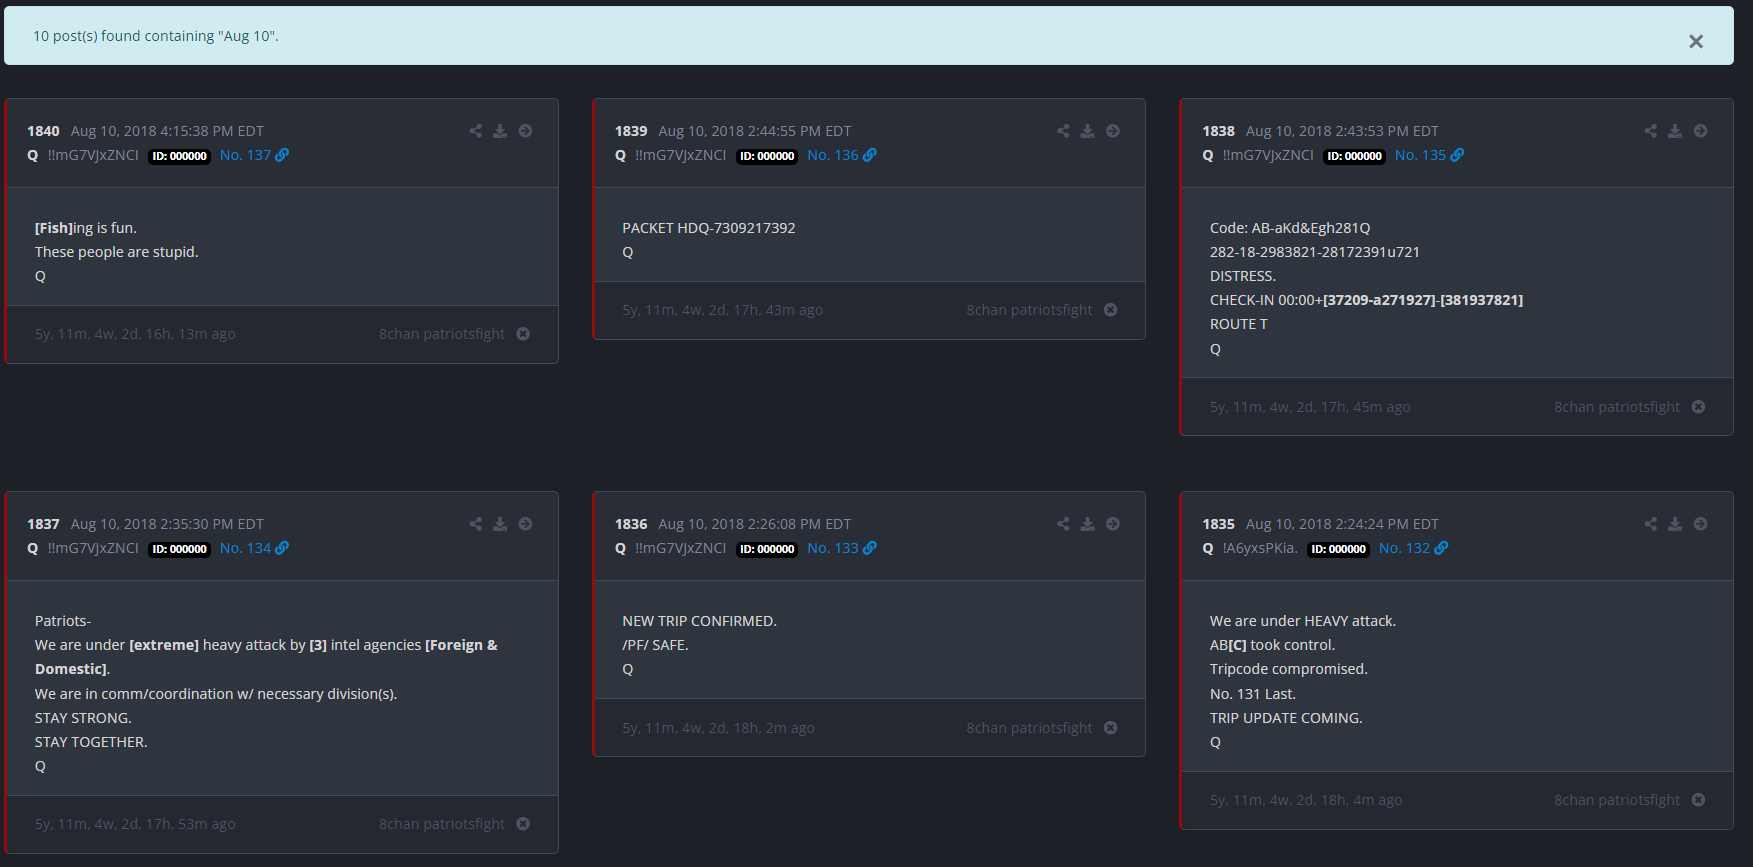Click text 'Tripcode compromised.'
This screenshot has width=1753, height=867.
tap(1289, 669)
